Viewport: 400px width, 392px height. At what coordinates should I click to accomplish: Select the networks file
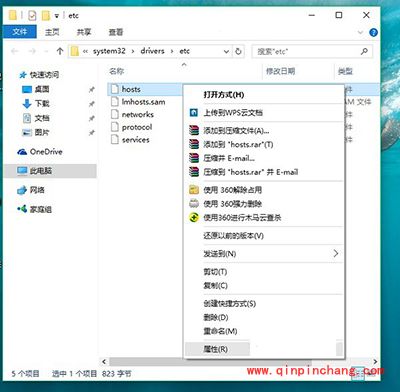click(x=138, y=115)
